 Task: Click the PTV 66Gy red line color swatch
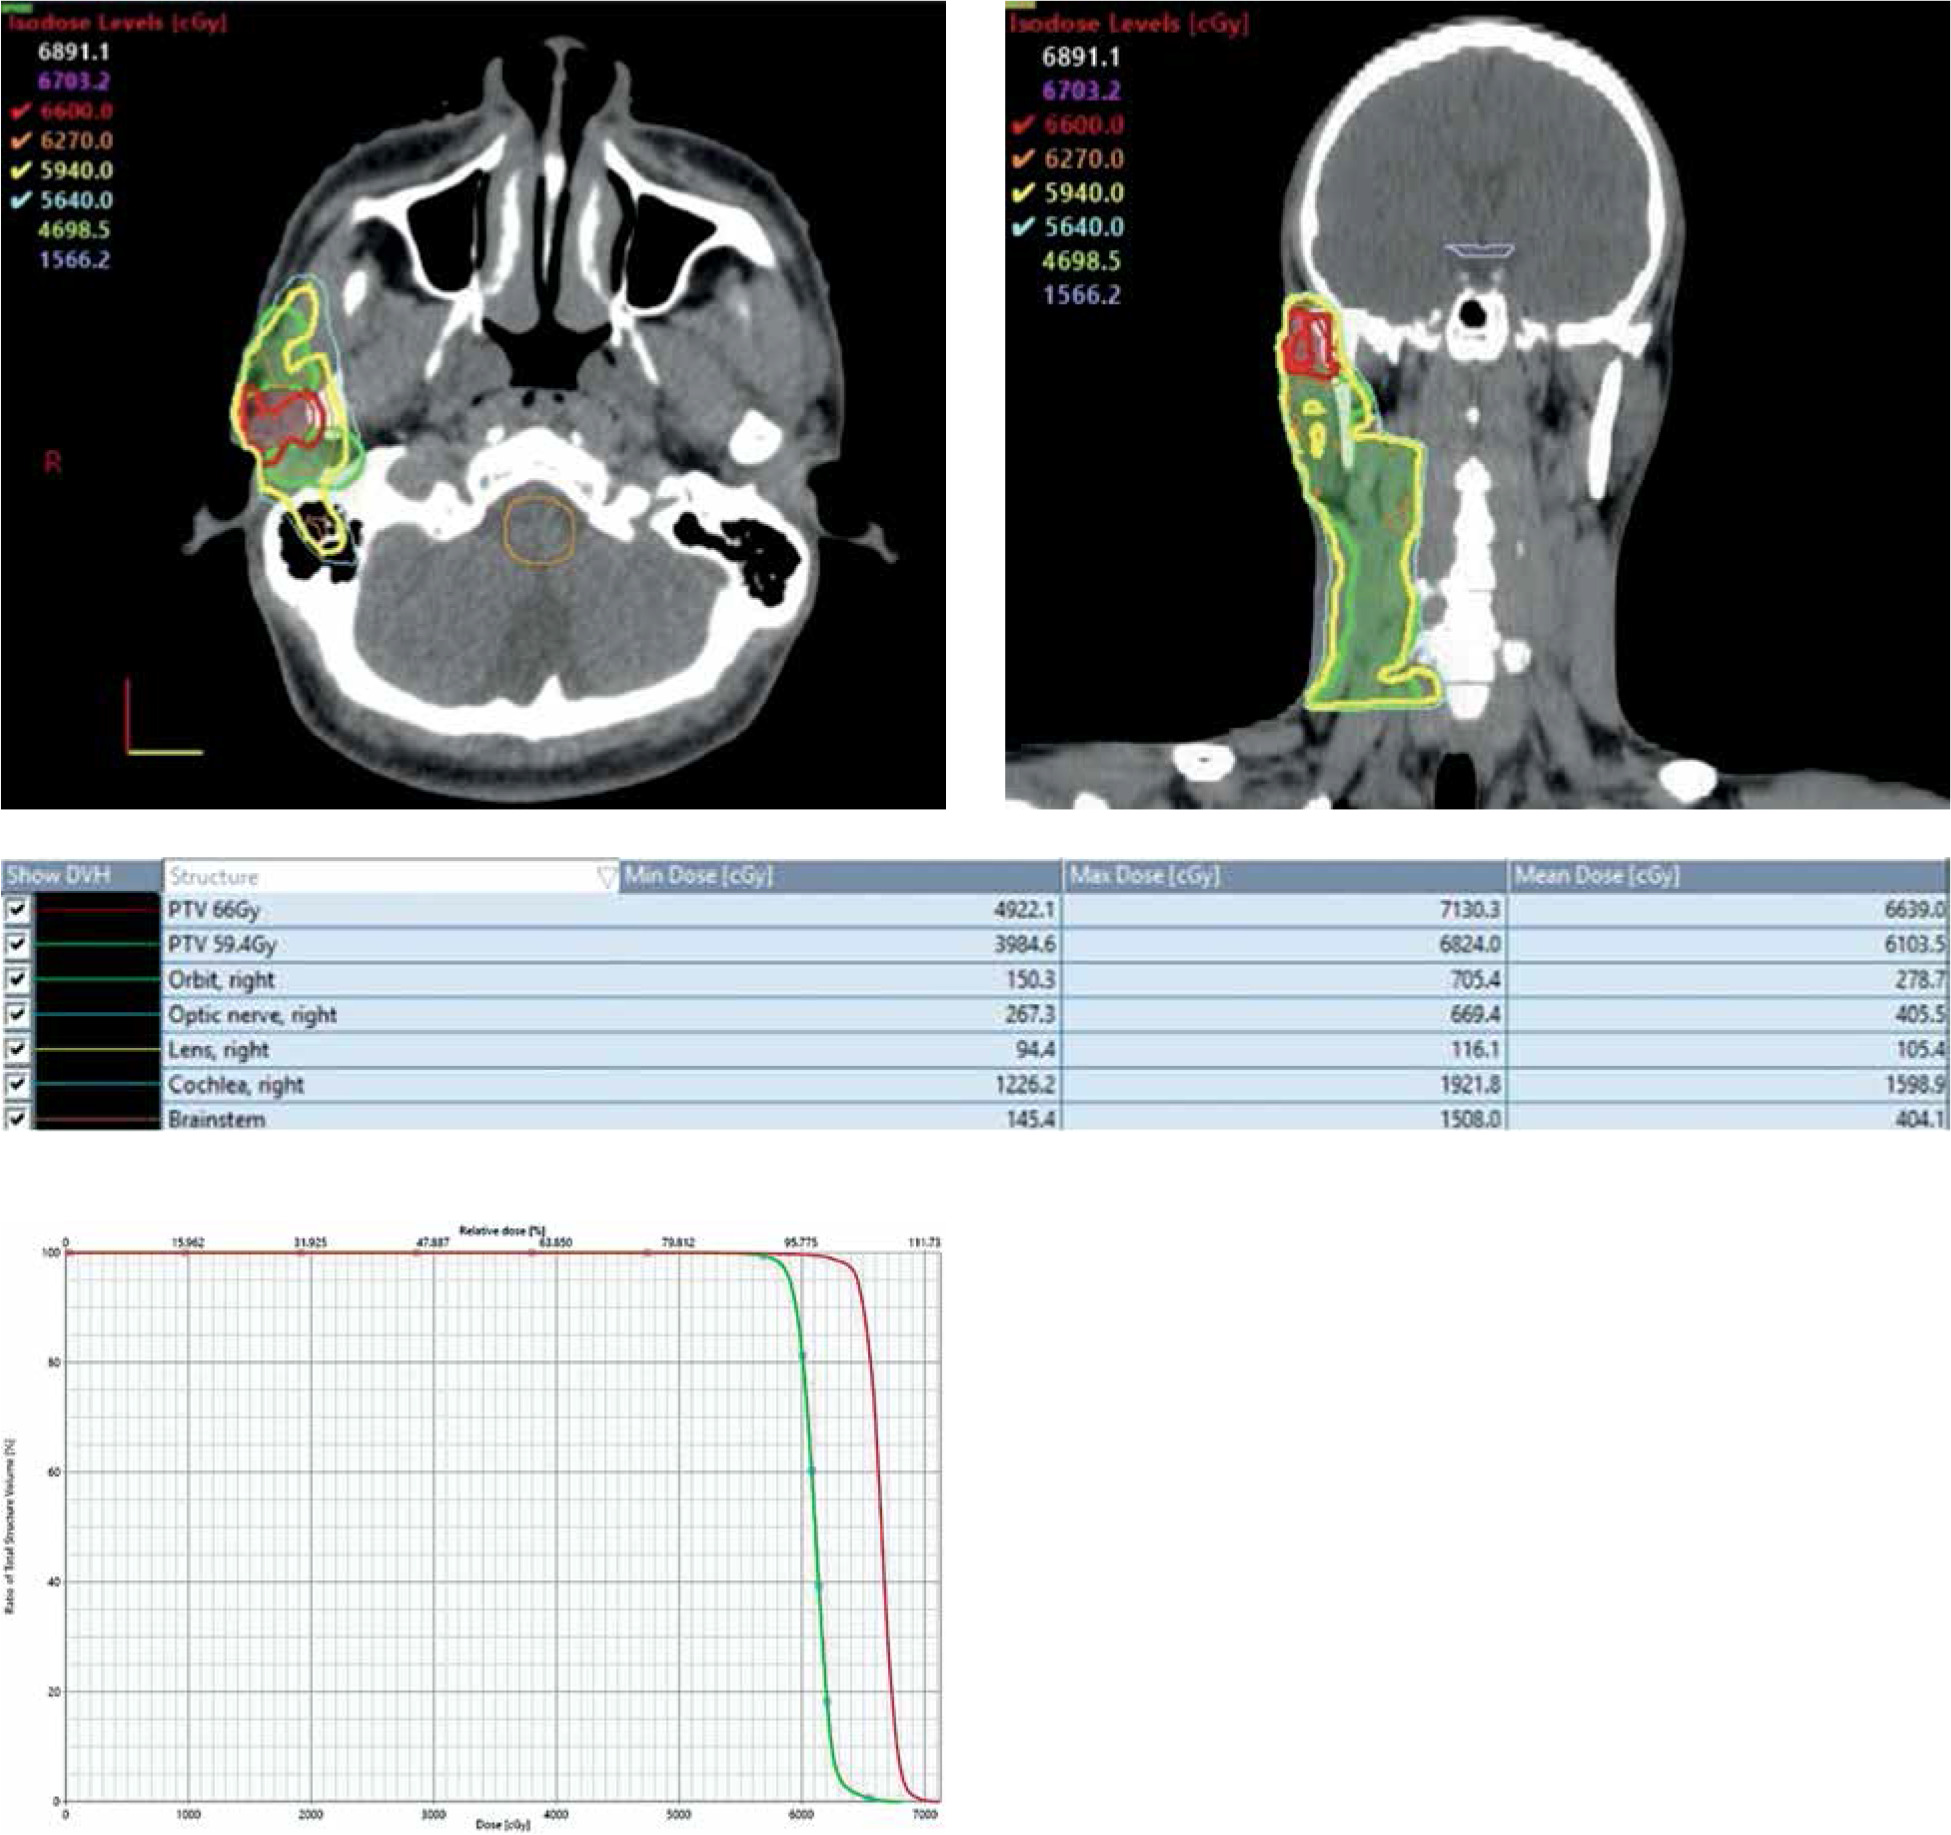pos(97,910)
